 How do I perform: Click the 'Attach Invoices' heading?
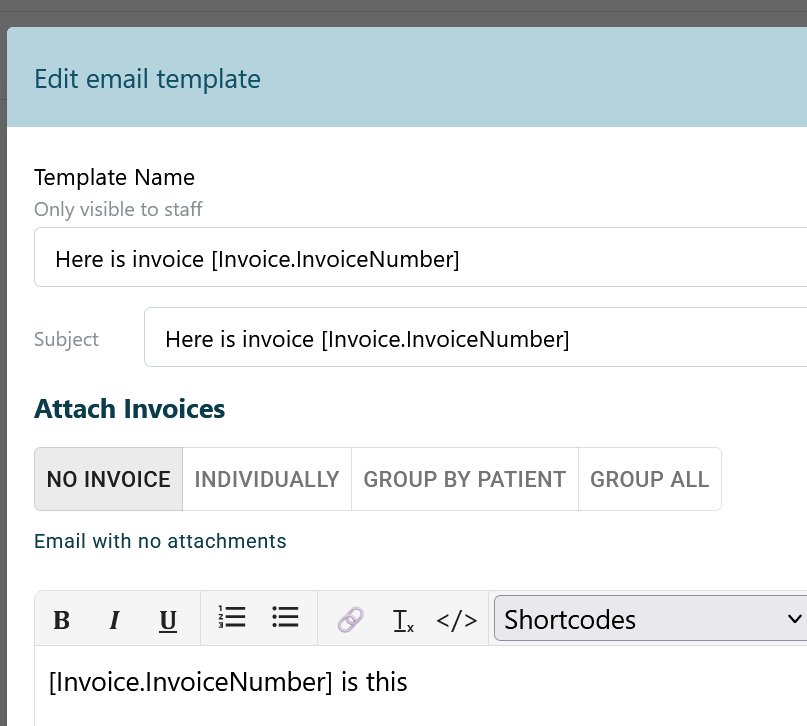pos(129,409)
